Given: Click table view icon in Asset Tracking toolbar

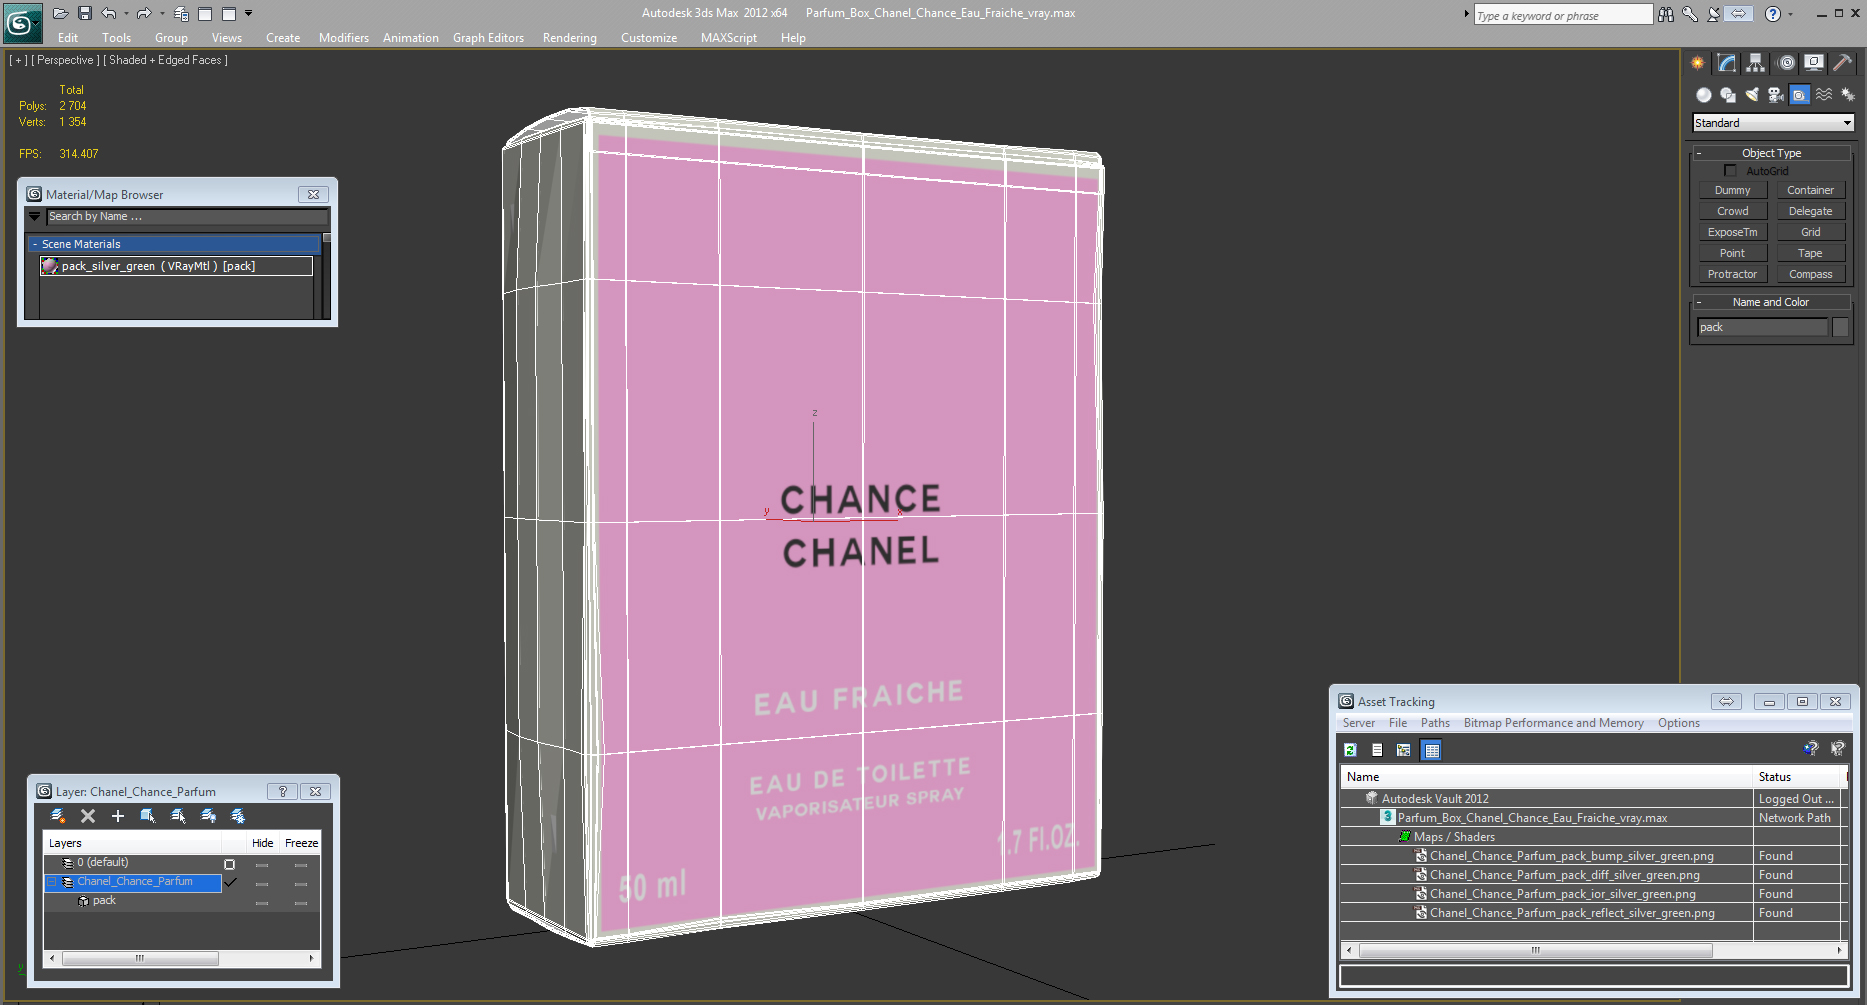Looking at the screenshot, I should click(x=1432, y=750).
